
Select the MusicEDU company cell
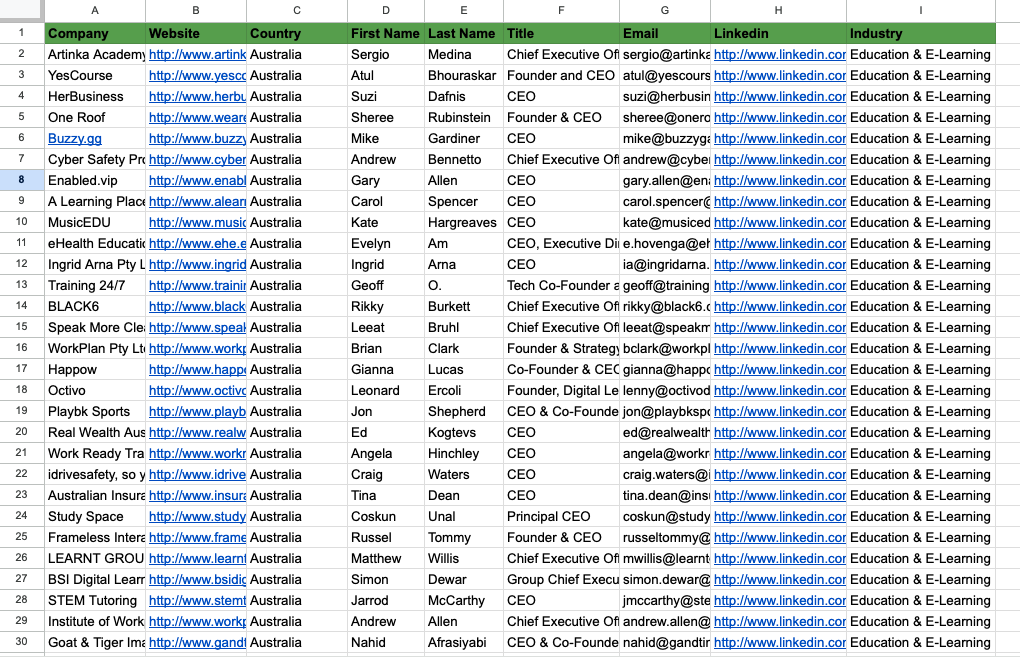point(95,222)
